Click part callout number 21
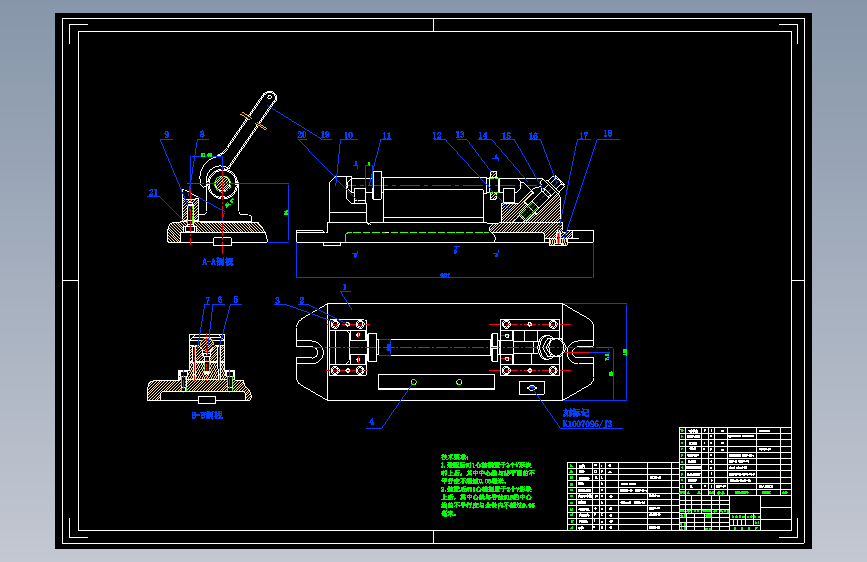 [x=153, y=192]
